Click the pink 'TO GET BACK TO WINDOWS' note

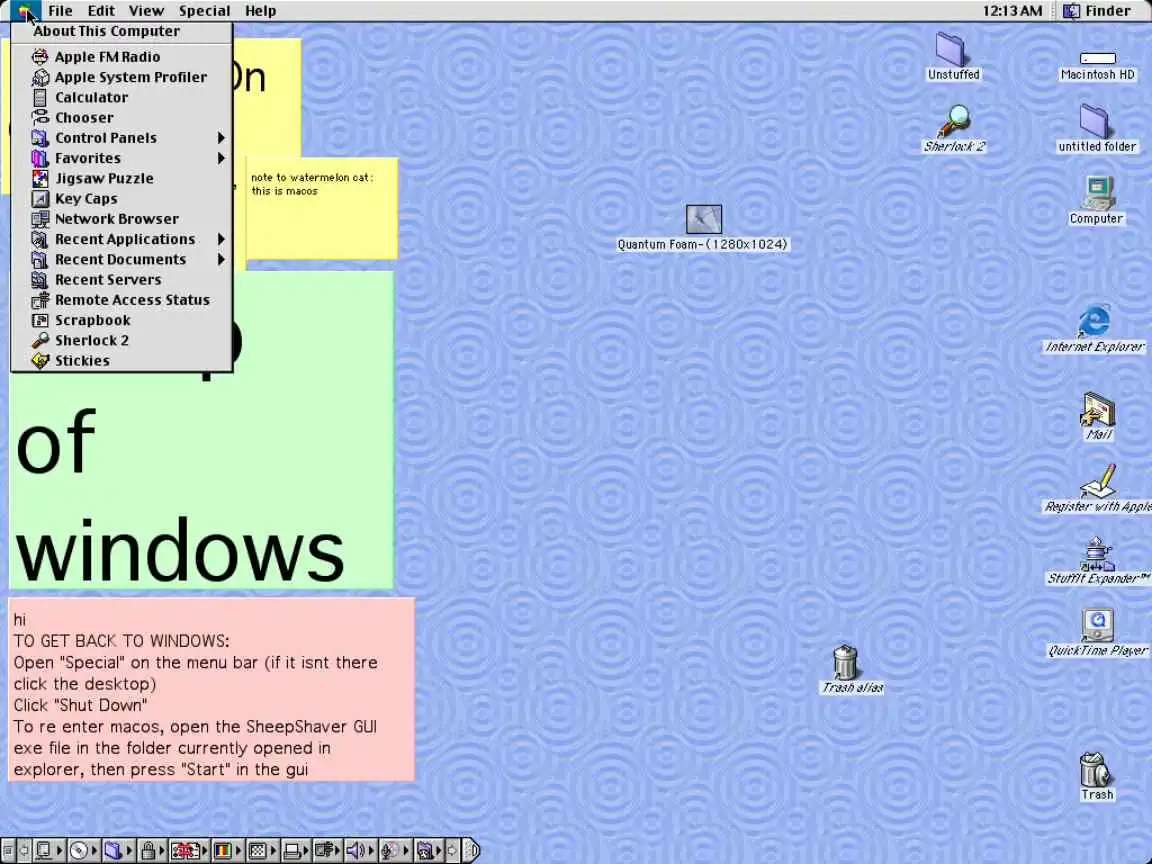tap(211, 689)
